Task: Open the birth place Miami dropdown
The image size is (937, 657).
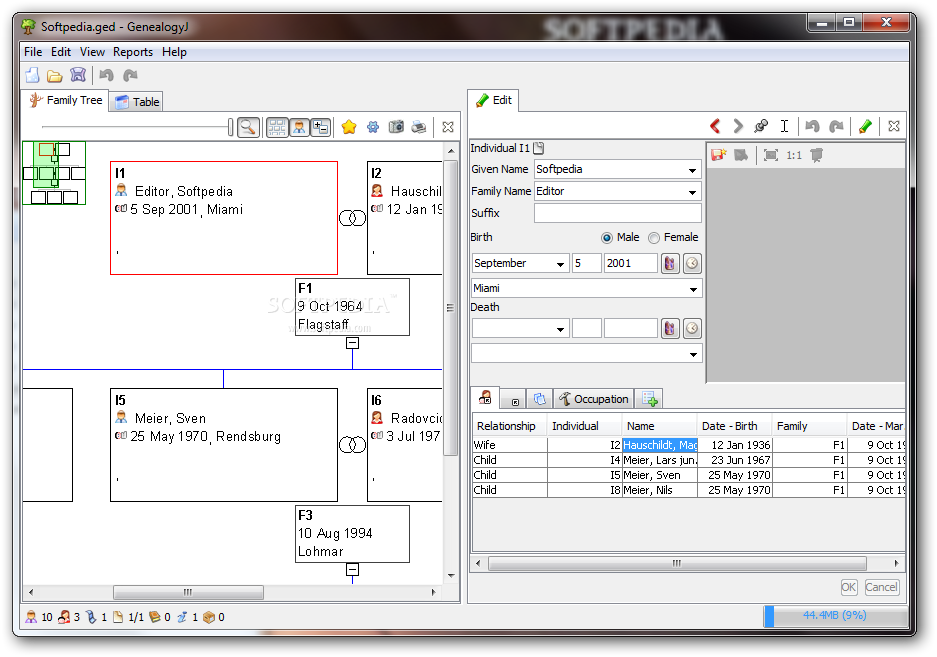Action: click(693, 289)
